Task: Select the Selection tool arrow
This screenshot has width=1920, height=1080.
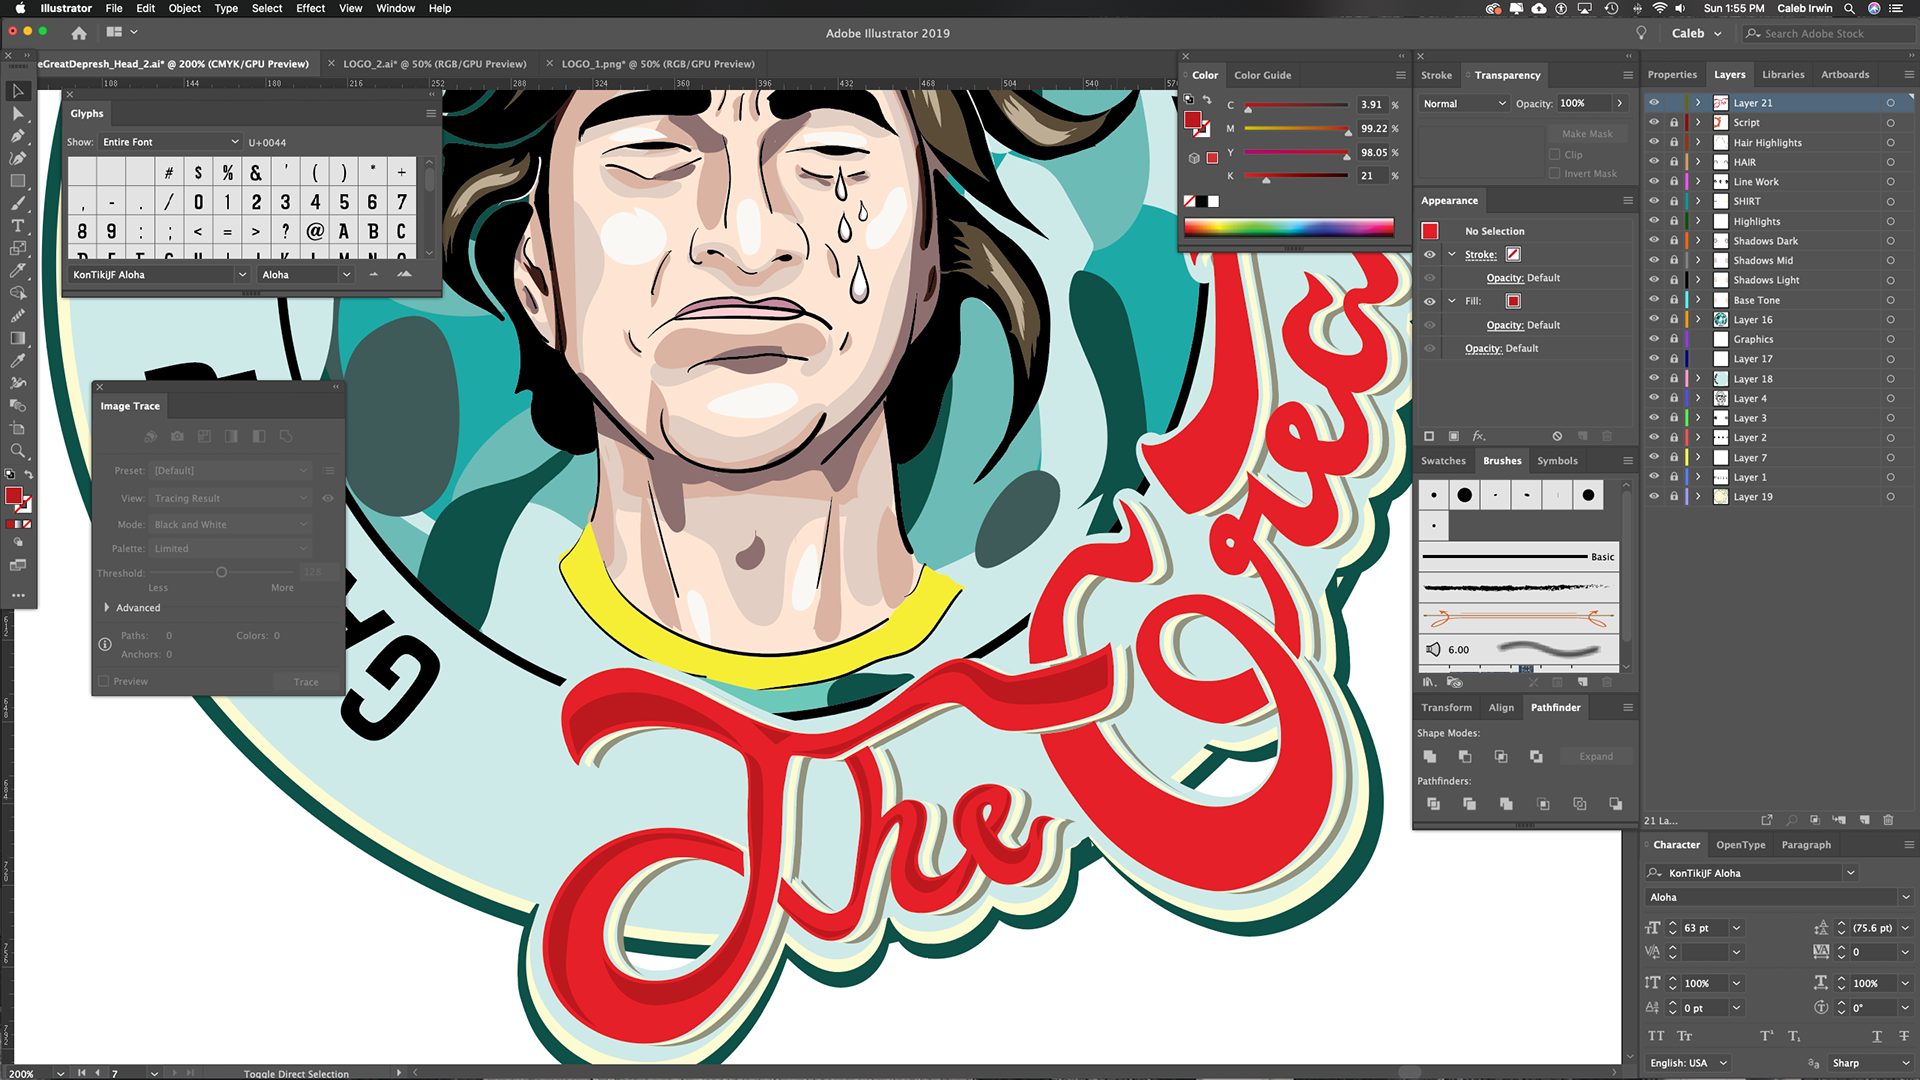Action: [x=18, y=91]
